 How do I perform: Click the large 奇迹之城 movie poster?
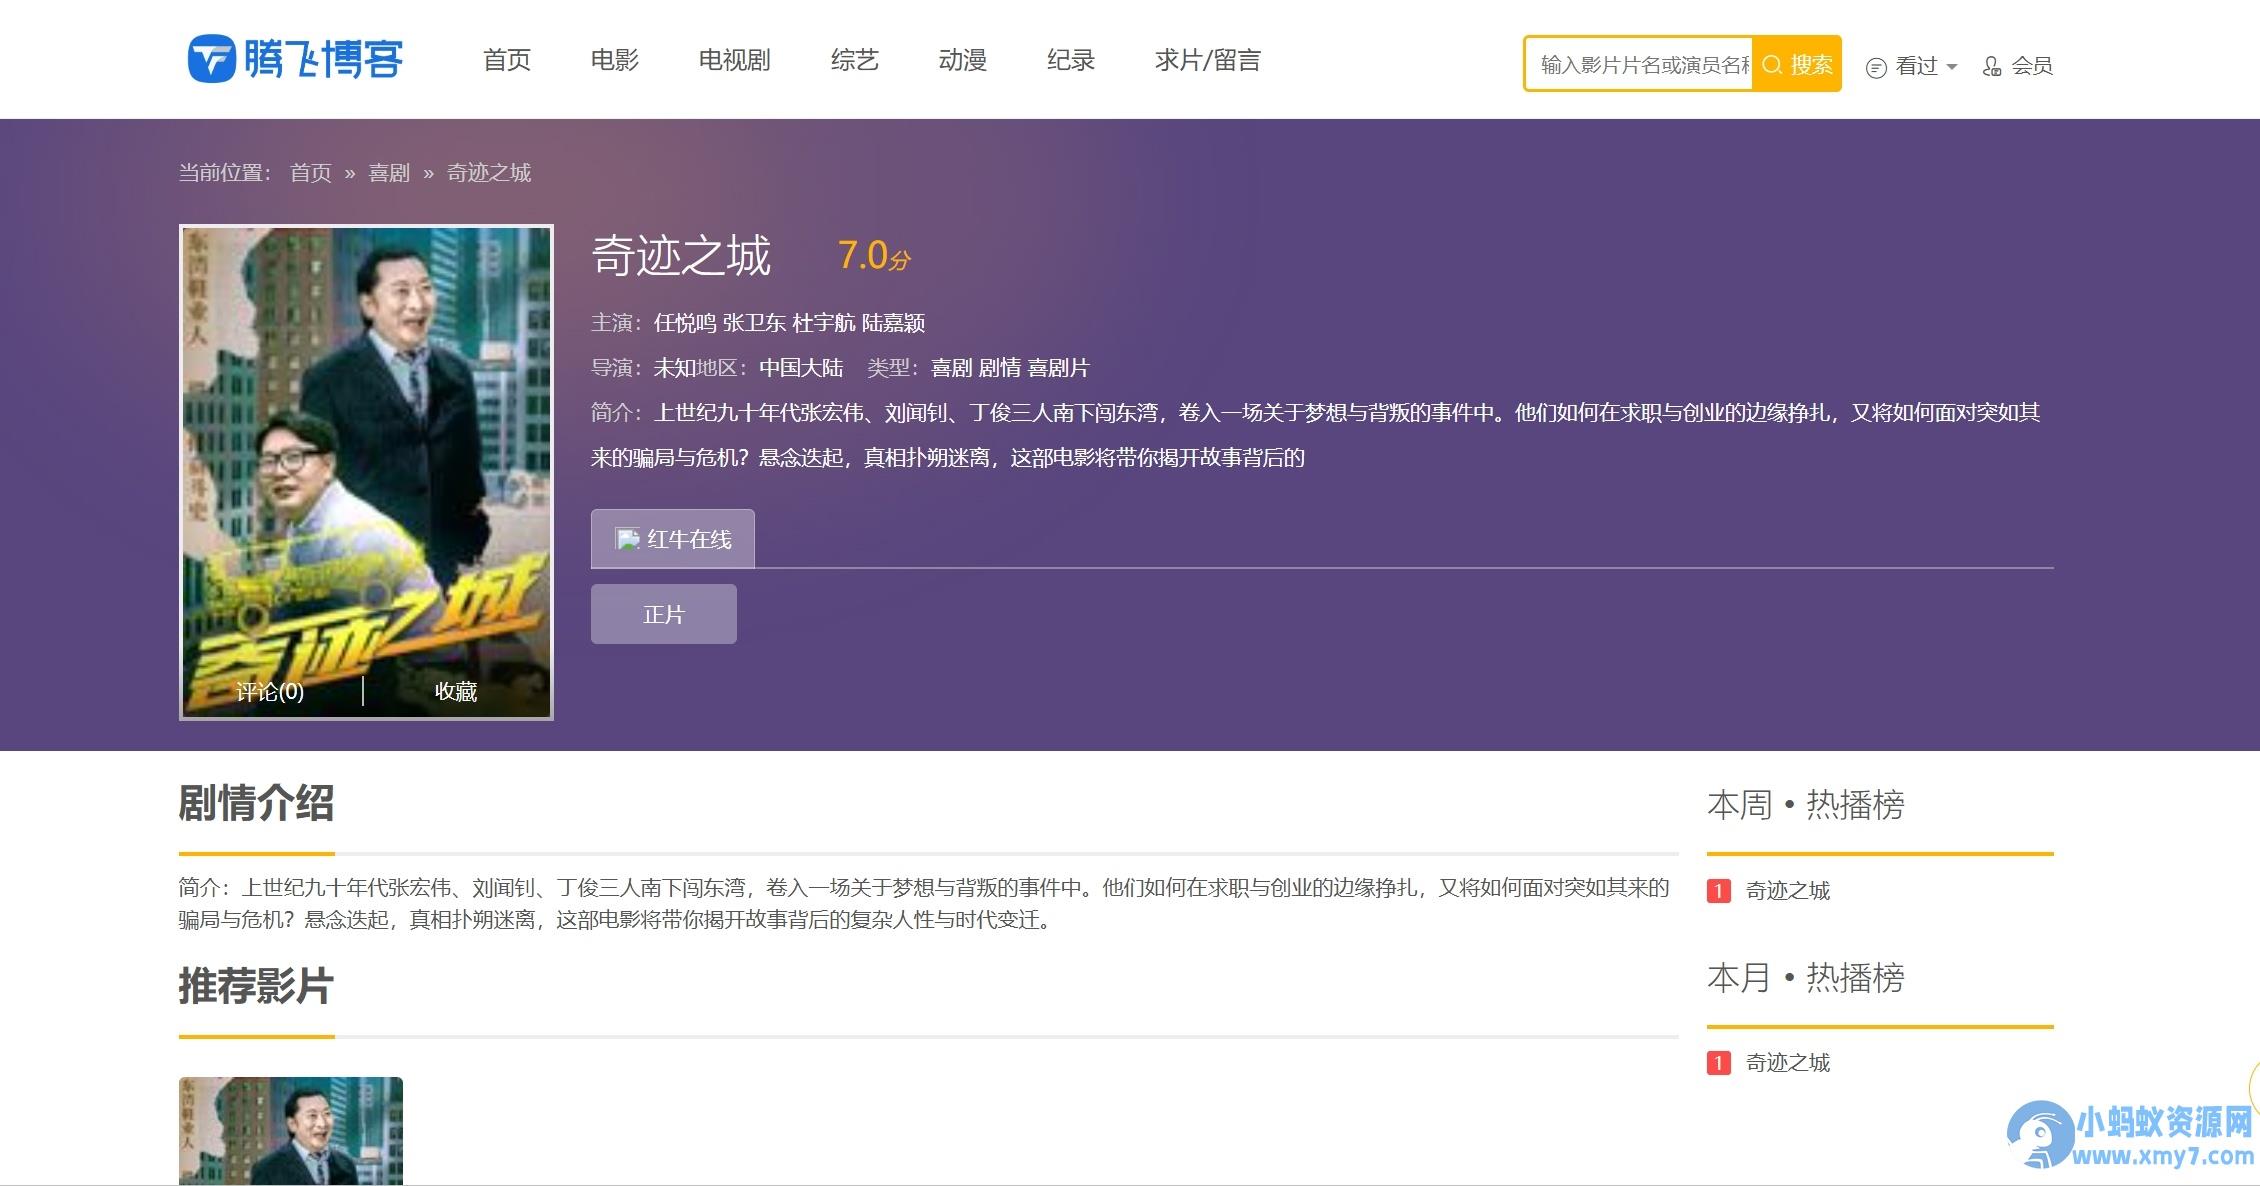(366, 472)
